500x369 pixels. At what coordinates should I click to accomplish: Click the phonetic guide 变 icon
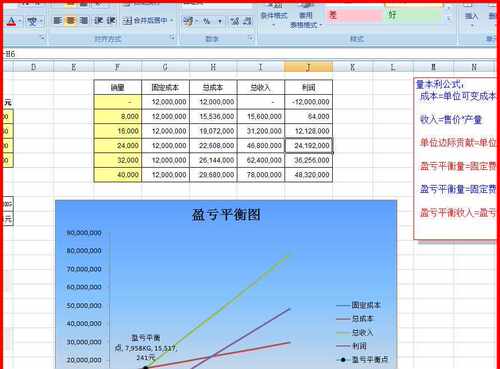[x=32, y=22]
